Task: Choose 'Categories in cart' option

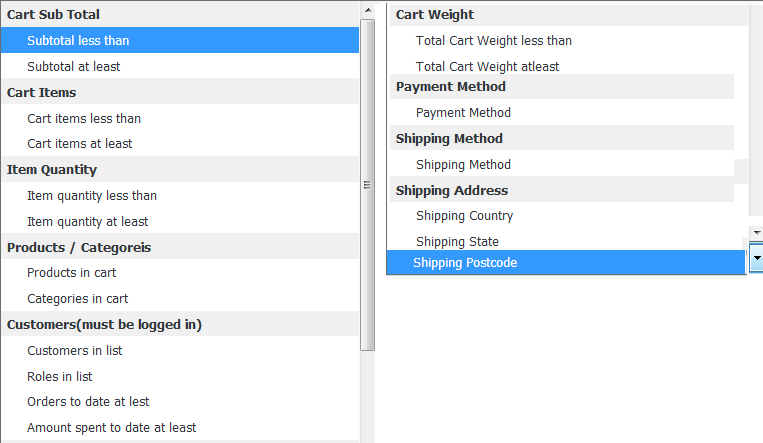Action: coord(180,298)
